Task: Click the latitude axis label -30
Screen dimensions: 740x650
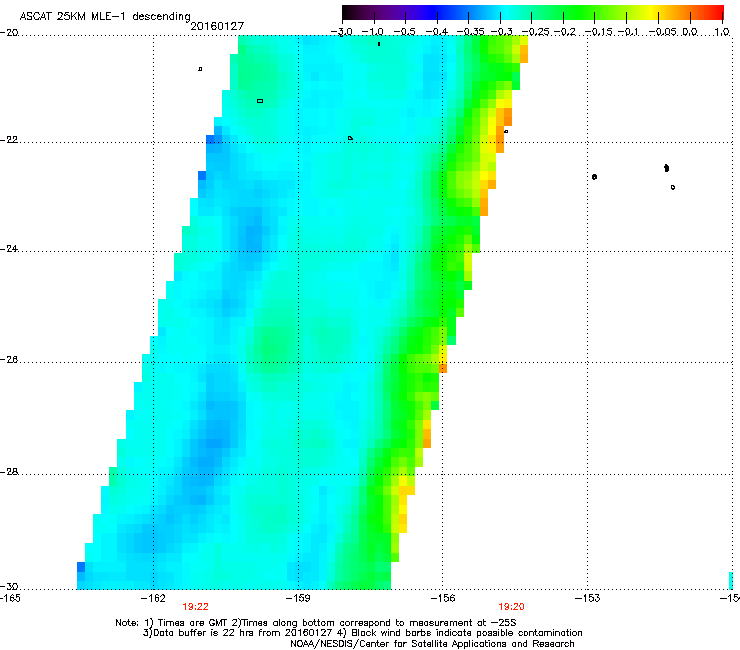Action: (x=9, y=586)
